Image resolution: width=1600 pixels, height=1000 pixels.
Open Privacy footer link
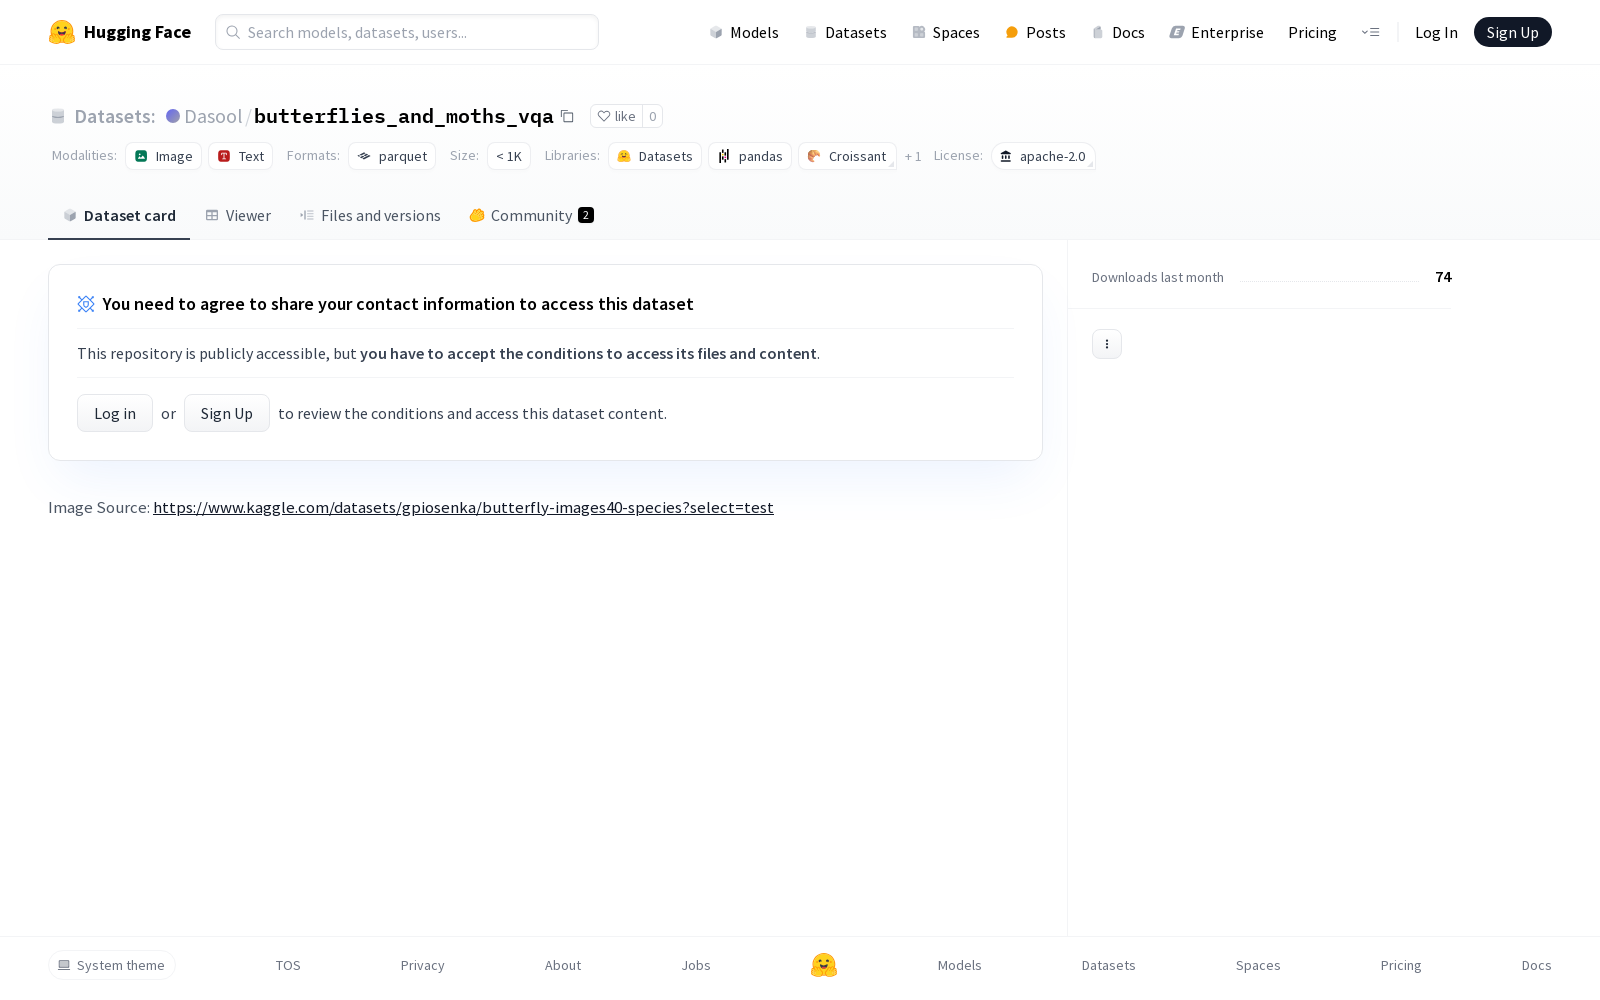[422, 965]
